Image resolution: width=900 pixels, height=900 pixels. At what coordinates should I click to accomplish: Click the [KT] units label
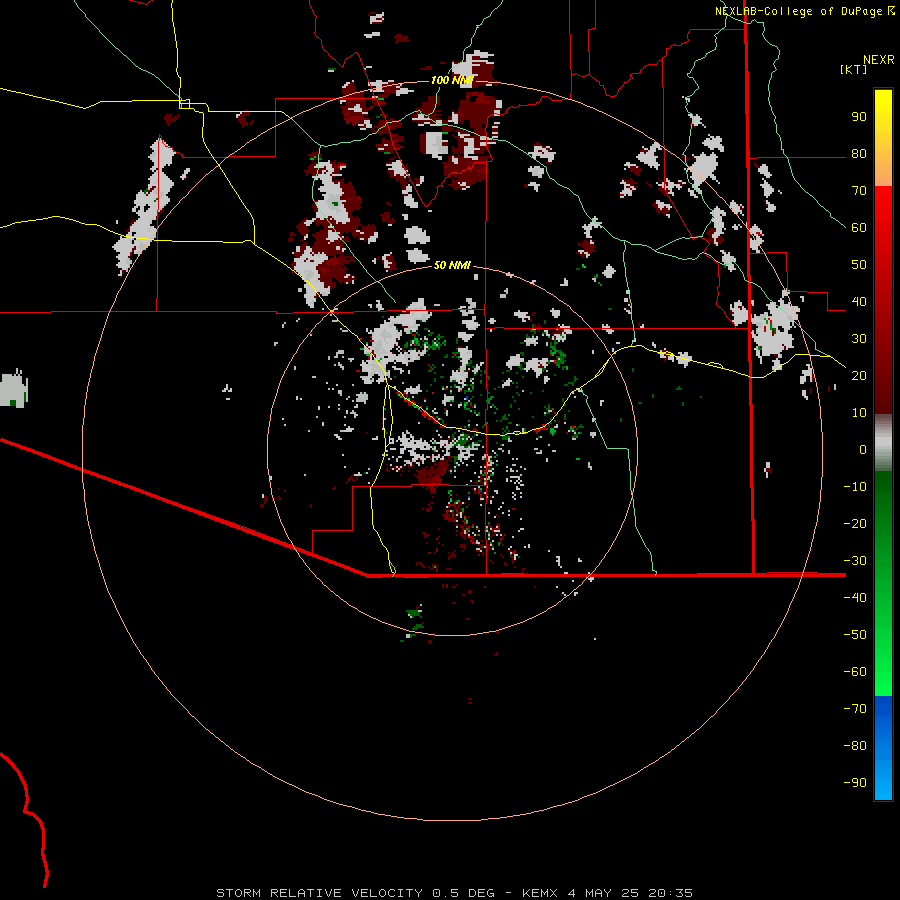pos(854,69)
